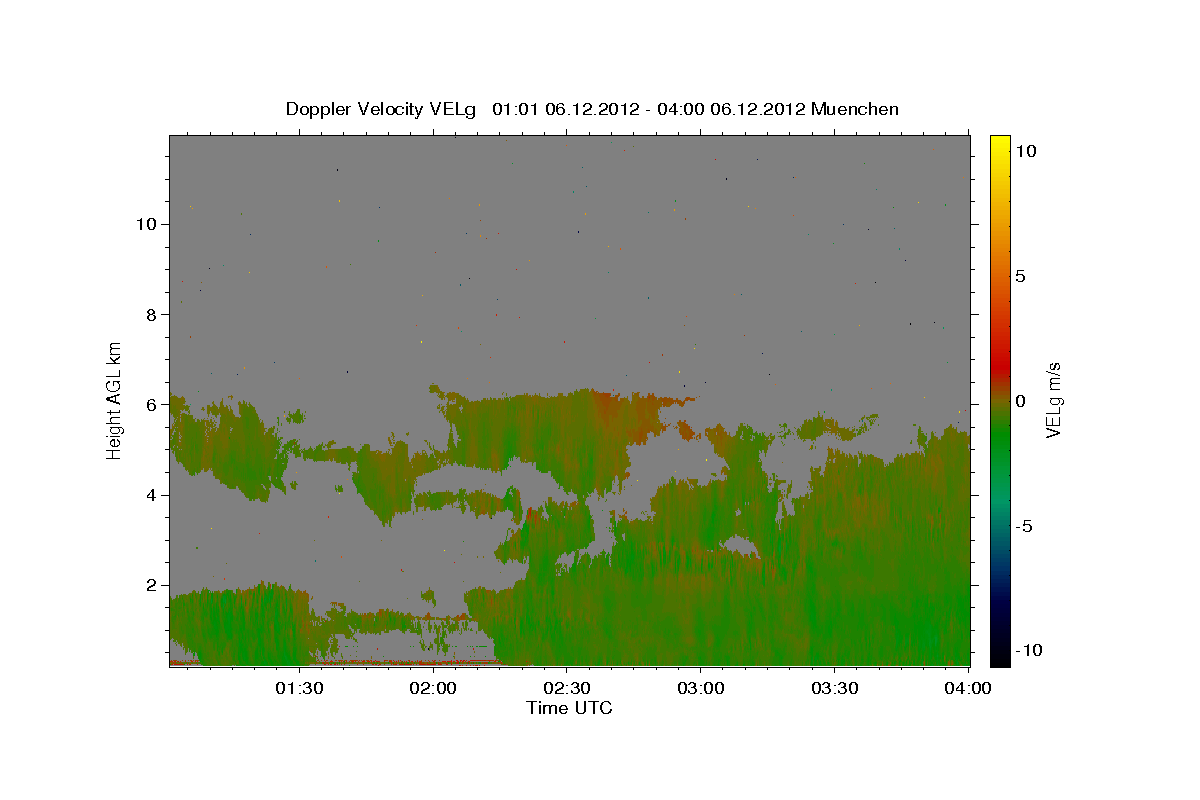The image size is (1200, 800).
Task: Click the height axis label 2
Action: pos(150,585)
